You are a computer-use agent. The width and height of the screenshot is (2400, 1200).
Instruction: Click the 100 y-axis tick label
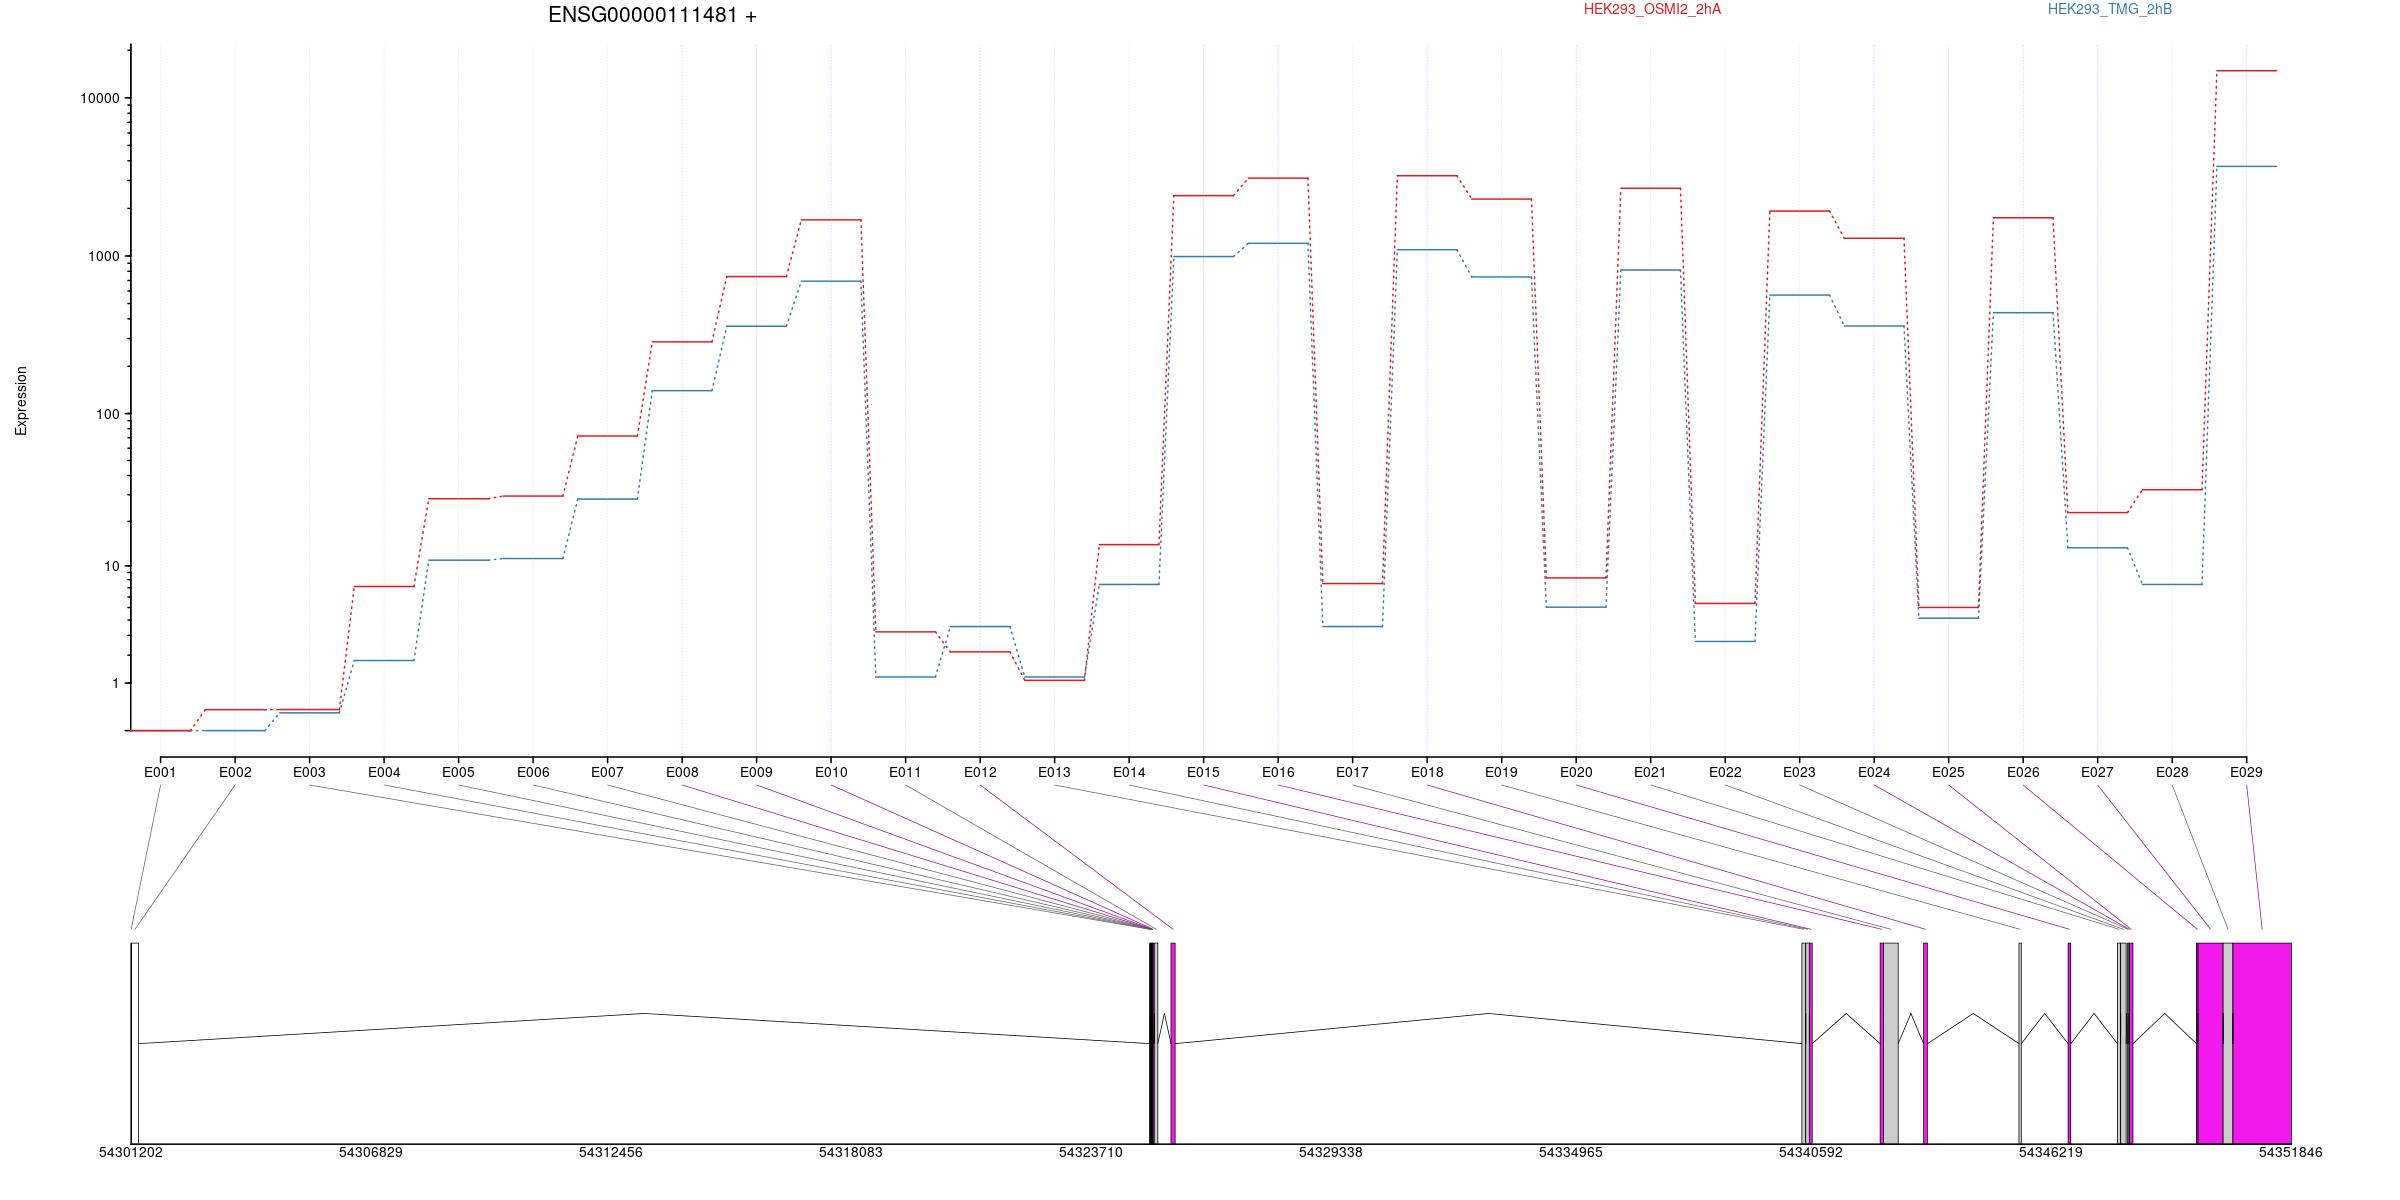click(108, 414)
